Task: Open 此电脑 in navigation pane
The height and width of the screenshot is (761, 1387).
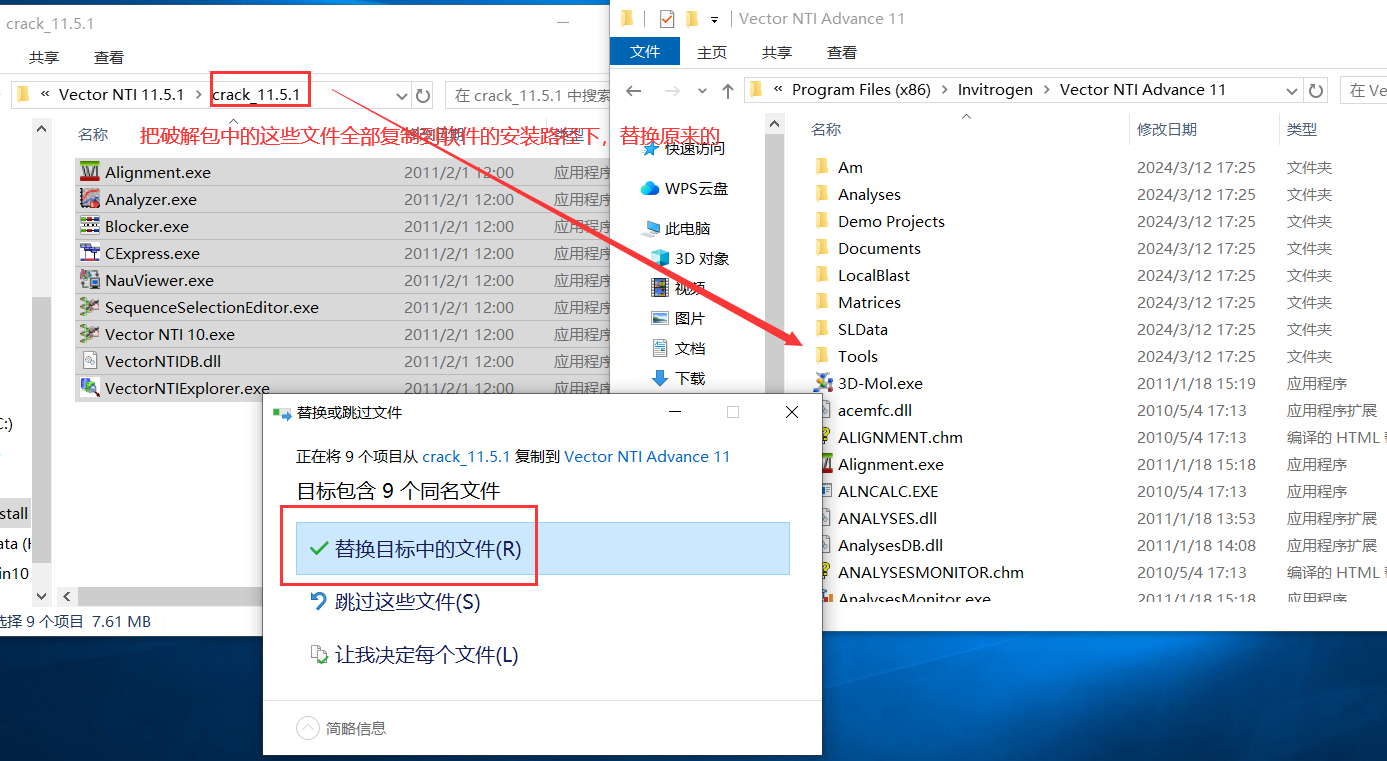Action: point(678,228)
